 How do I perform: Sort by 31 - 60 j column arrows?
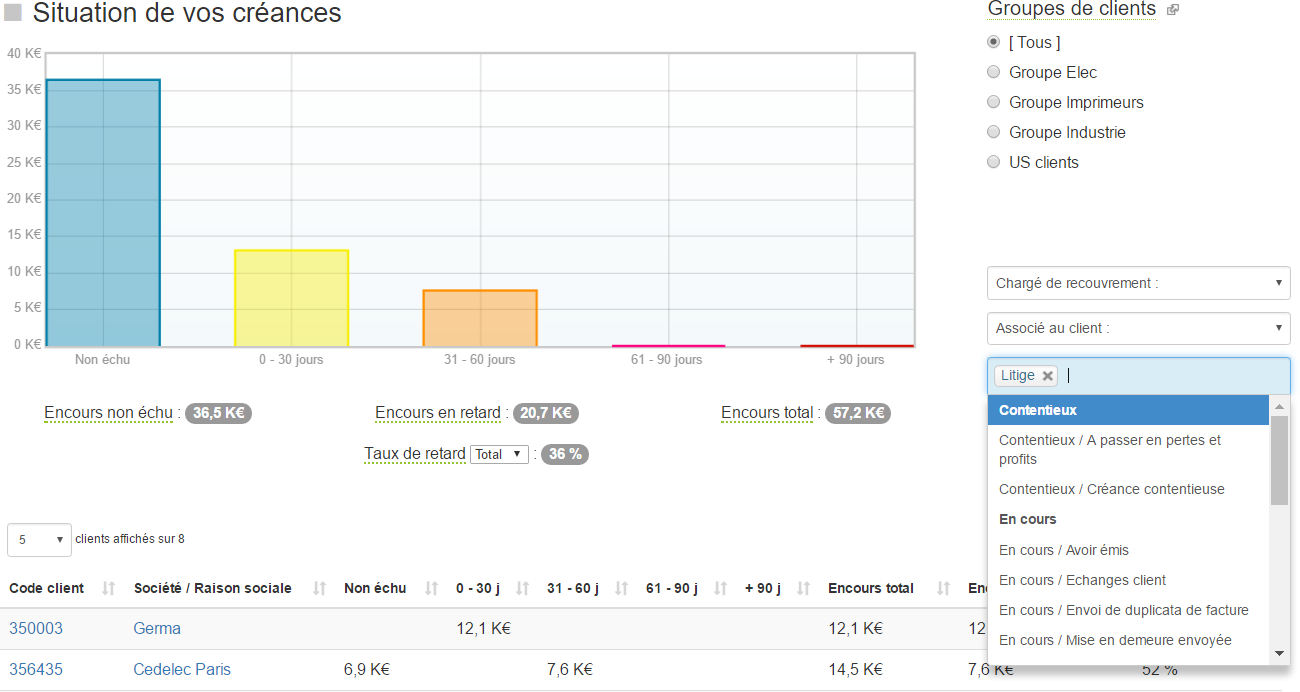(x=621, y=588)
